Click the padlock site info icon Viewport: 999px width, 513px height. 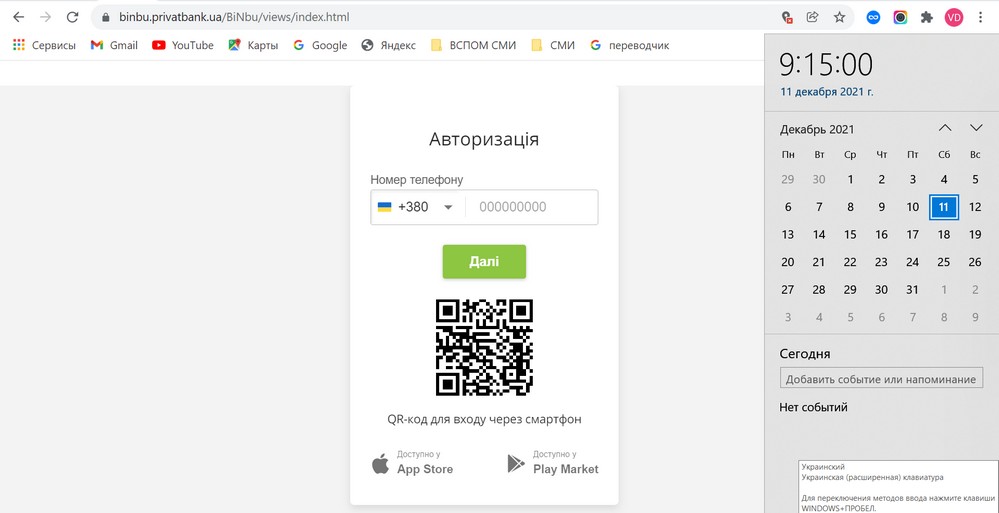106,17
